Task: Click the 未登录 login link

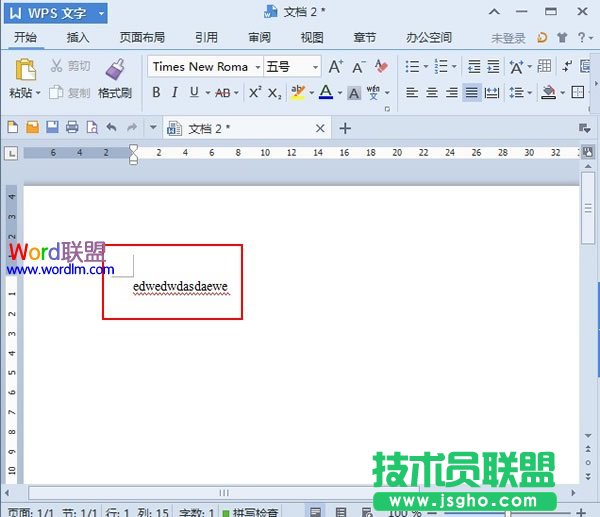Action: pos(509,38)
